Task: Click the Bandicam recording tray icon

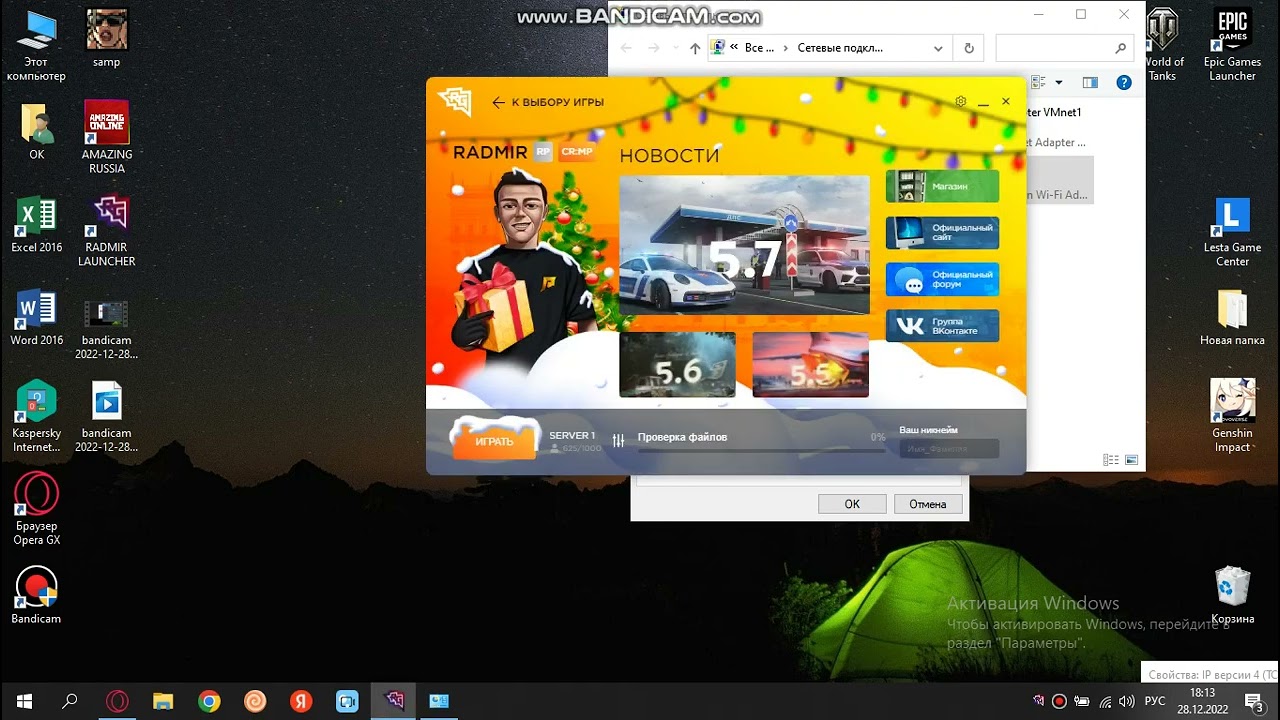Action: coord(1060,701)
